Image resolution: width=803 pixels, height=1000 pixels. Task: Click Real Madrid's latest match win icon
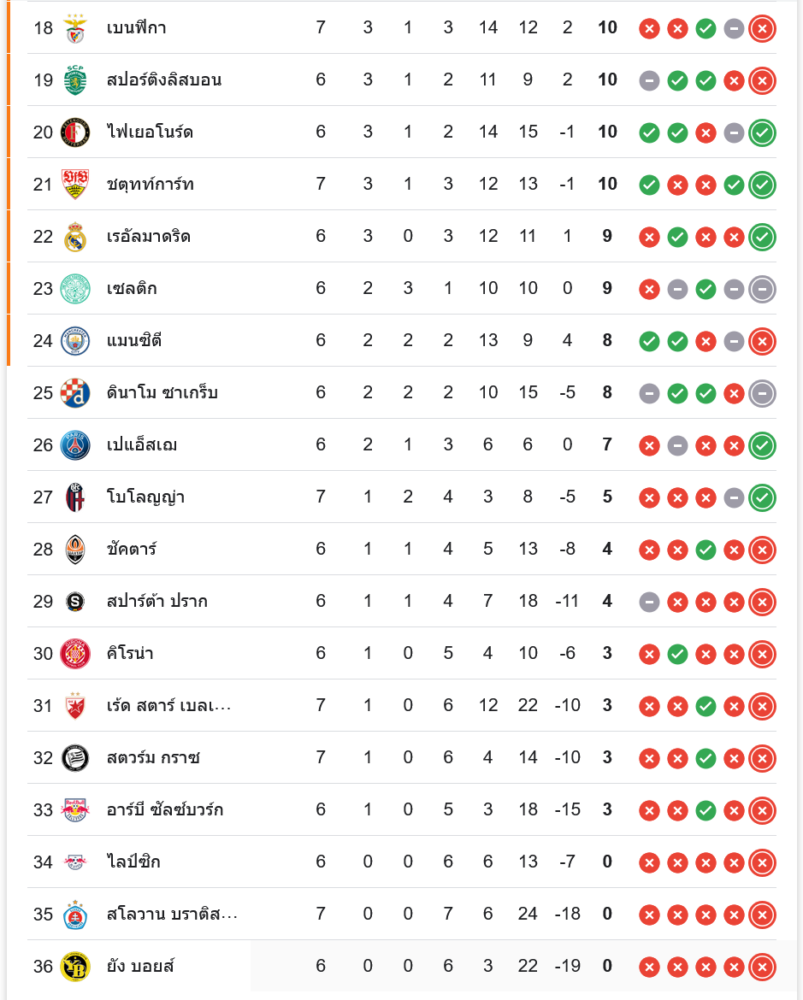(x=762, y=237)
